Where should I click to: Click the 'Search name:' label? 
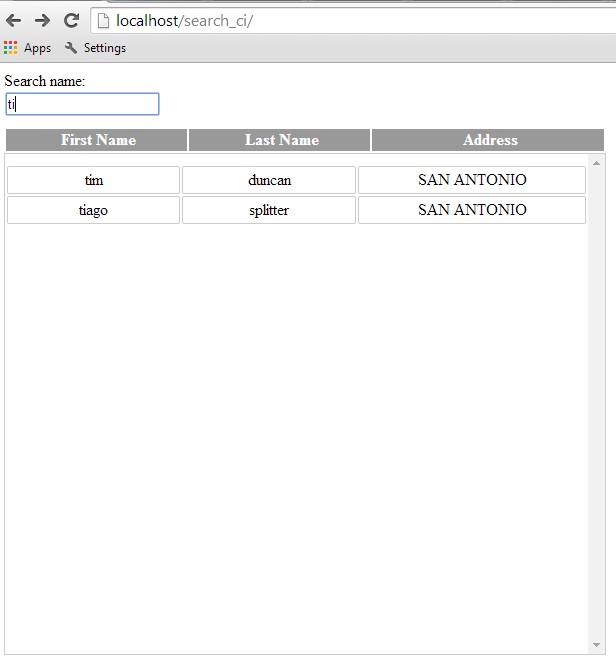(44, 81)
